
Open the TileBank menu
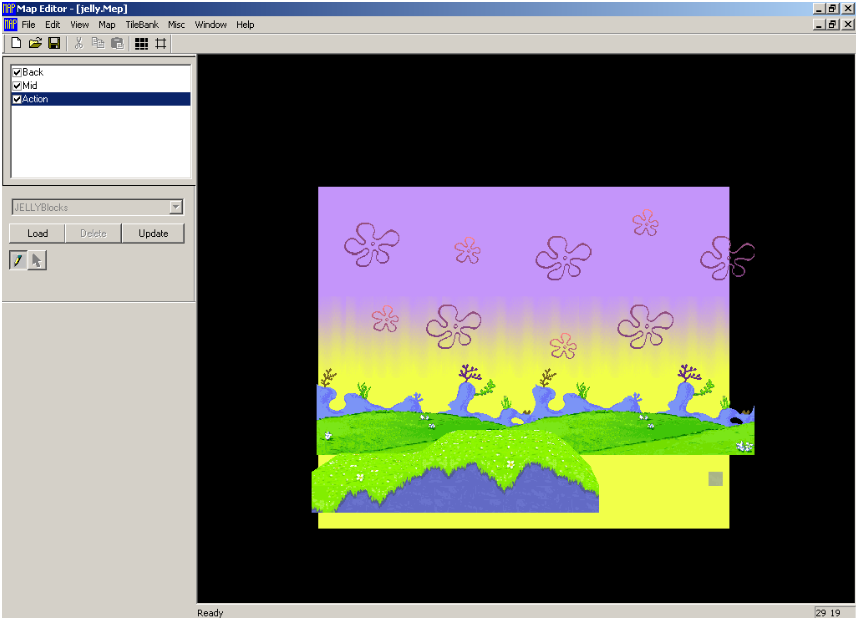[x=142, y=25]
